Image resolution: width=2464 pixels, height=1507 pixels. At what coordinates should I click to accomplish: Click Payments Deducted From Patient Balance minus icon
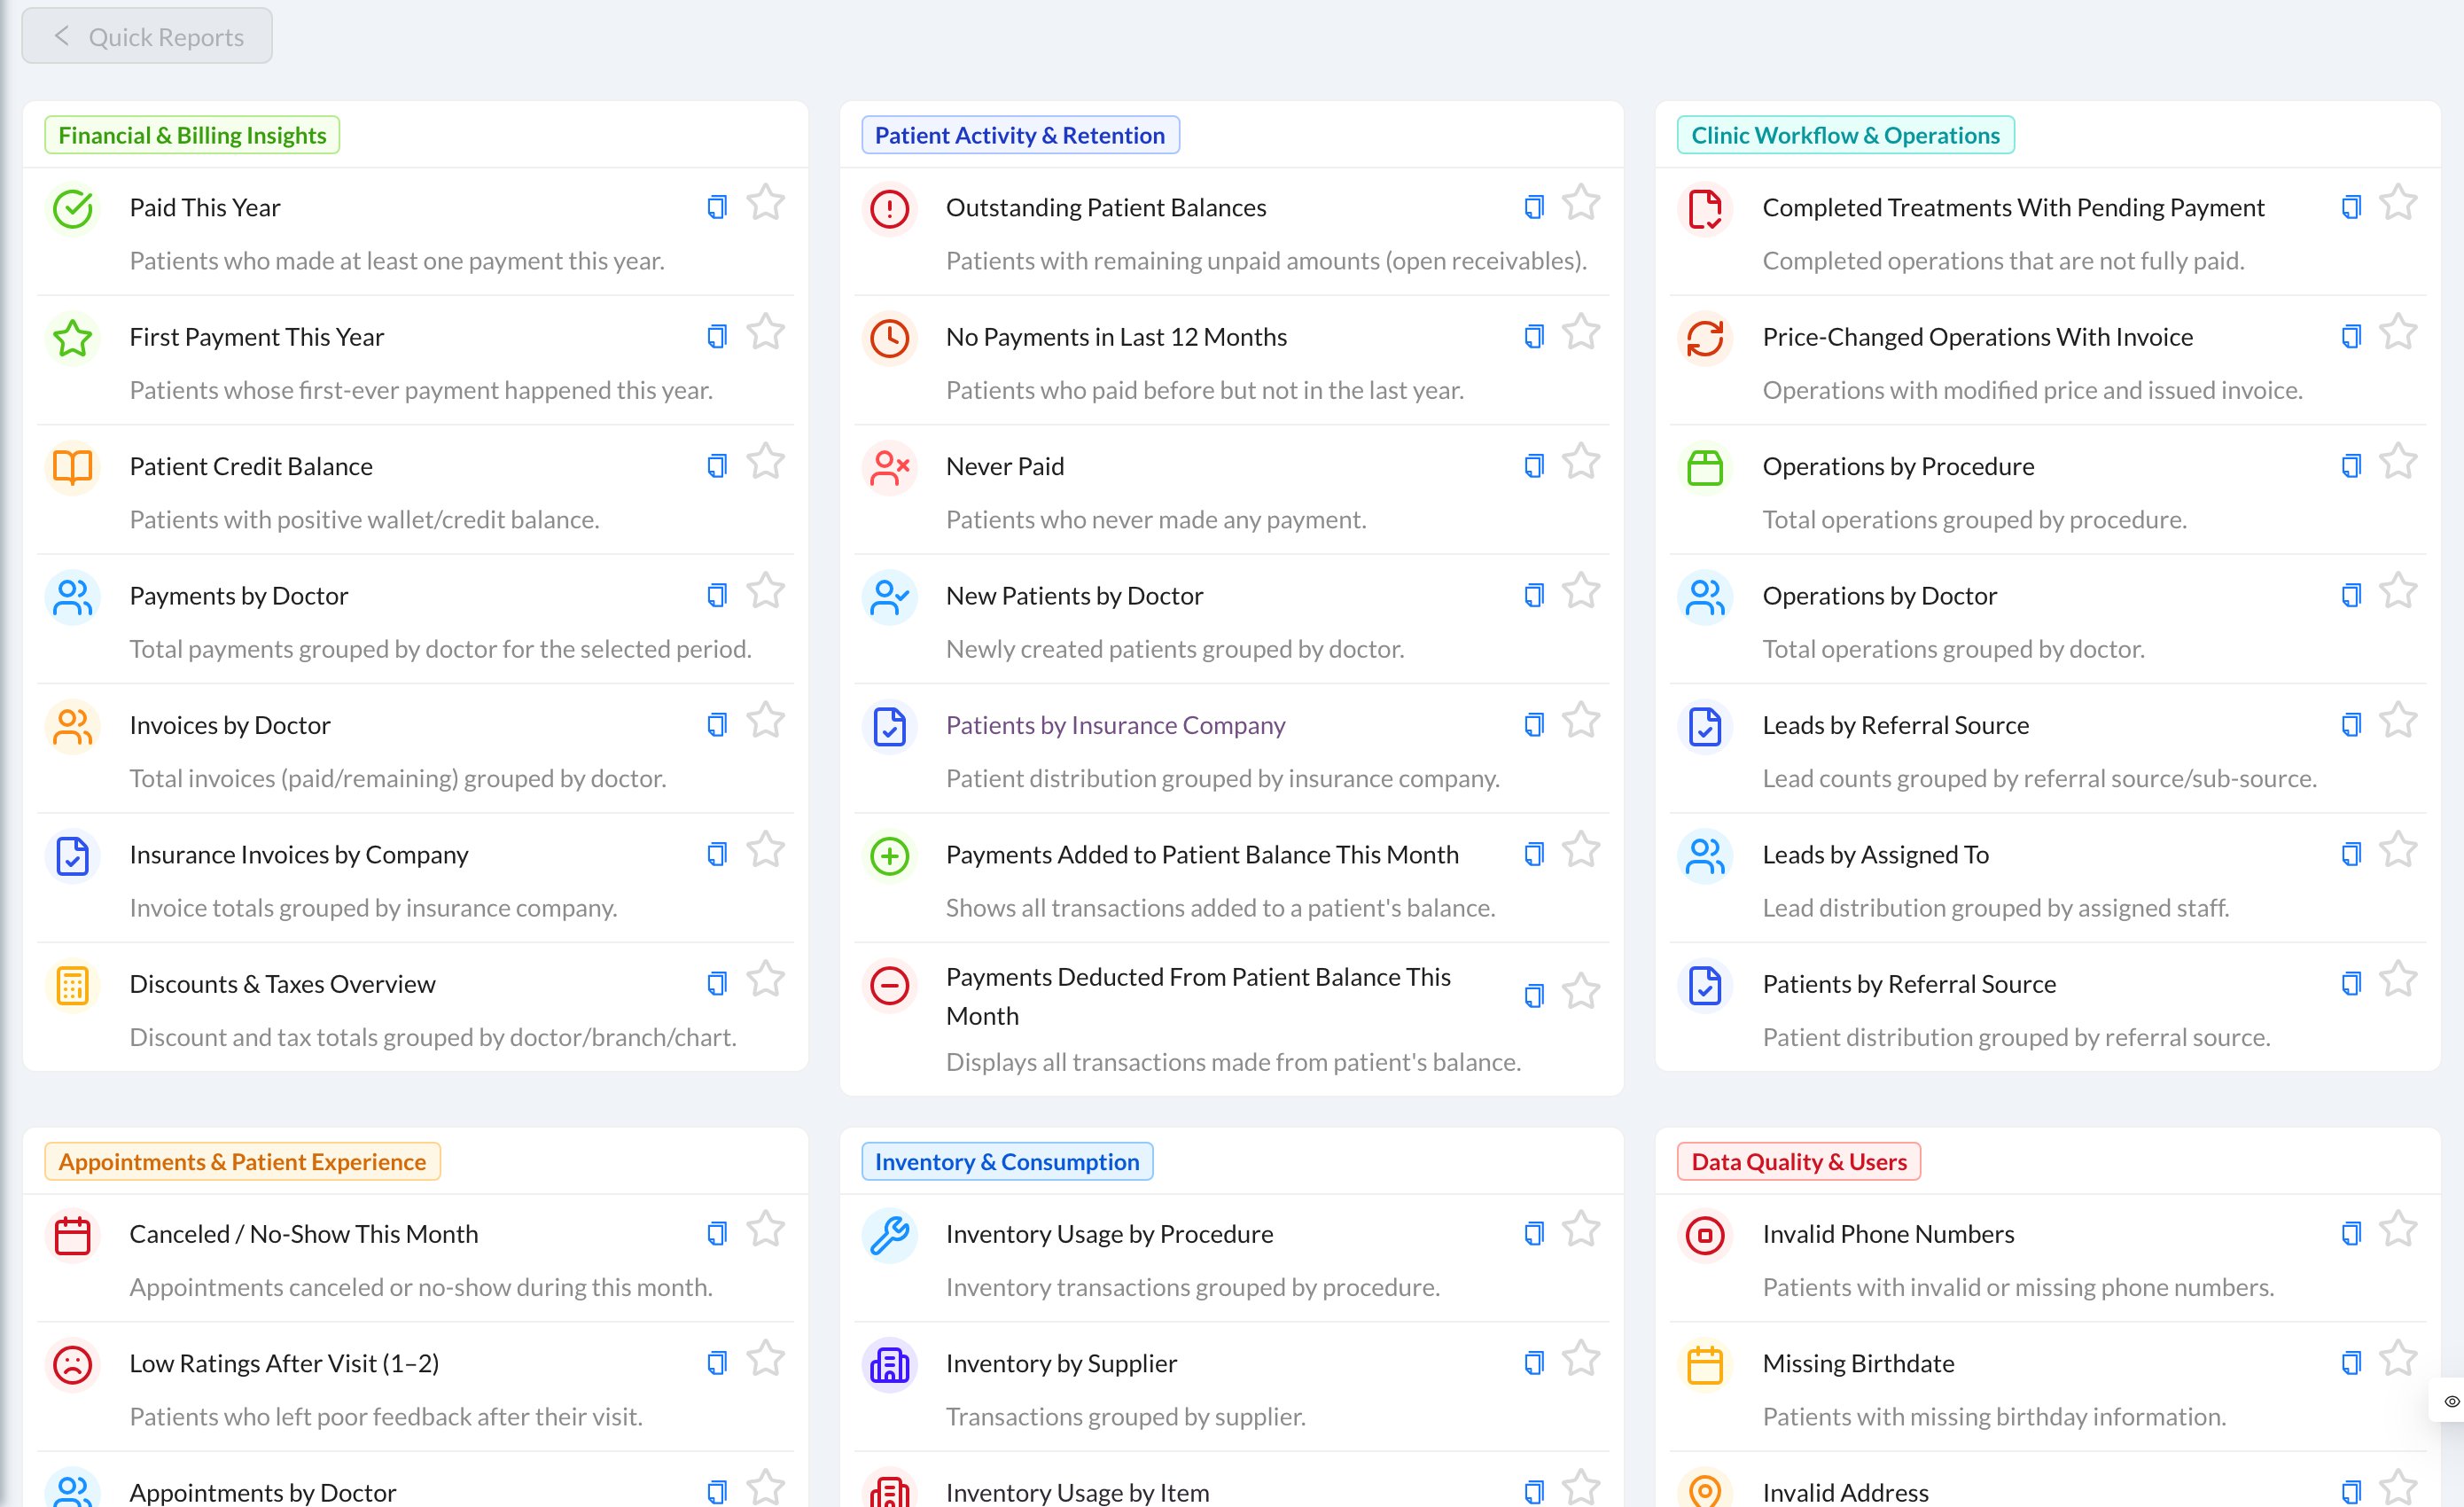[889, 985]
